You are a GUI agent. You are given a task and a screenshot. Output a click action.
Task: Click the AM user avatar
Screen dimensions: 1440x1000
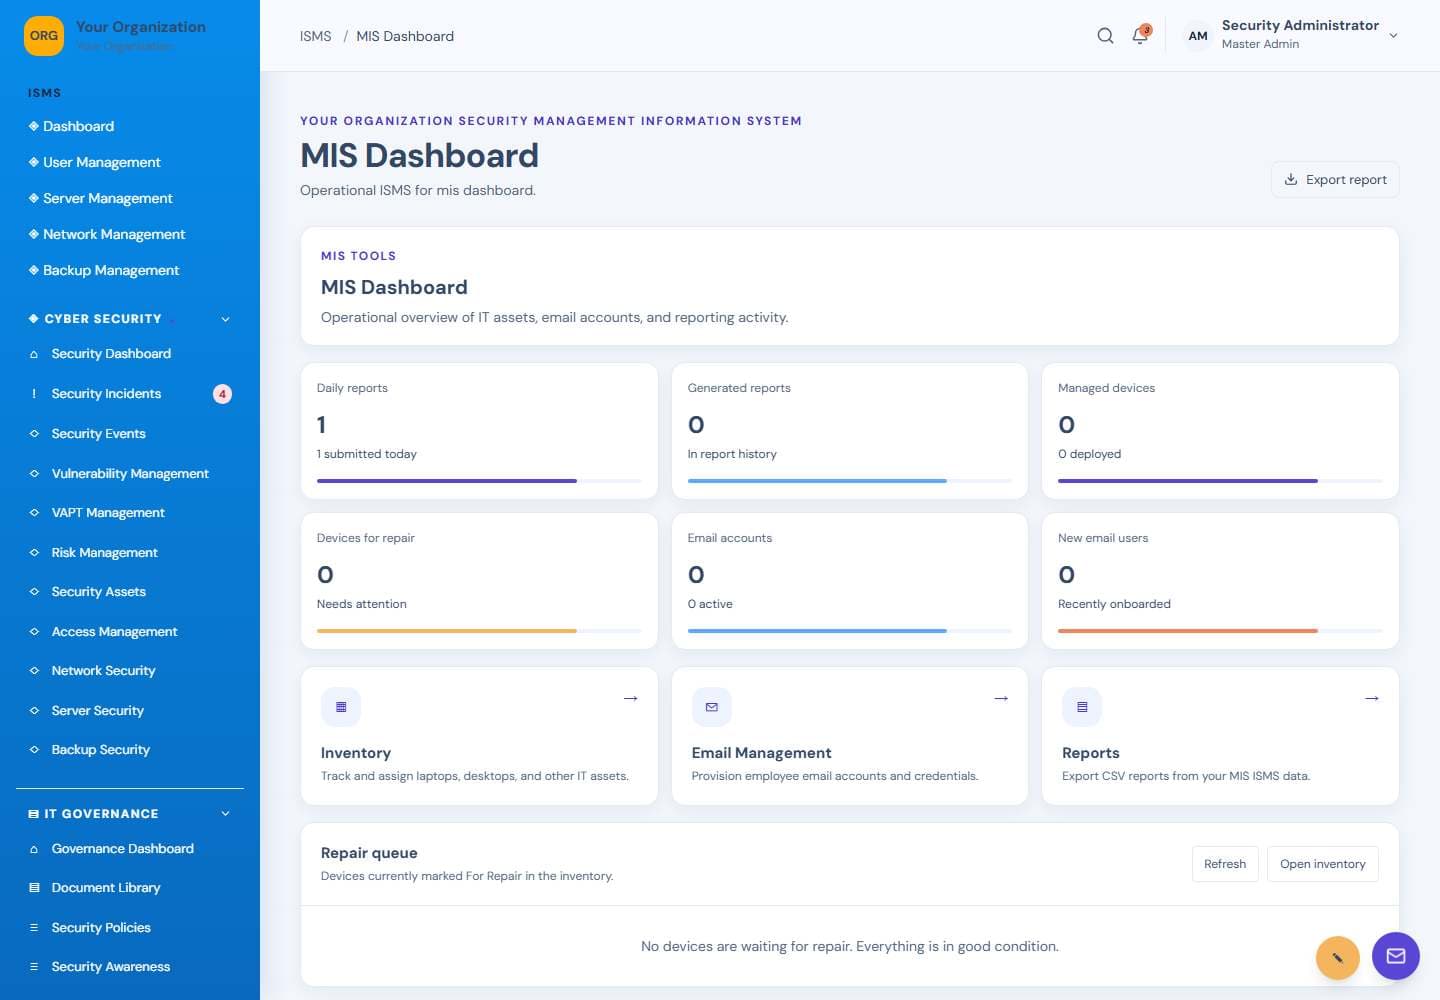coord(1198,36)
